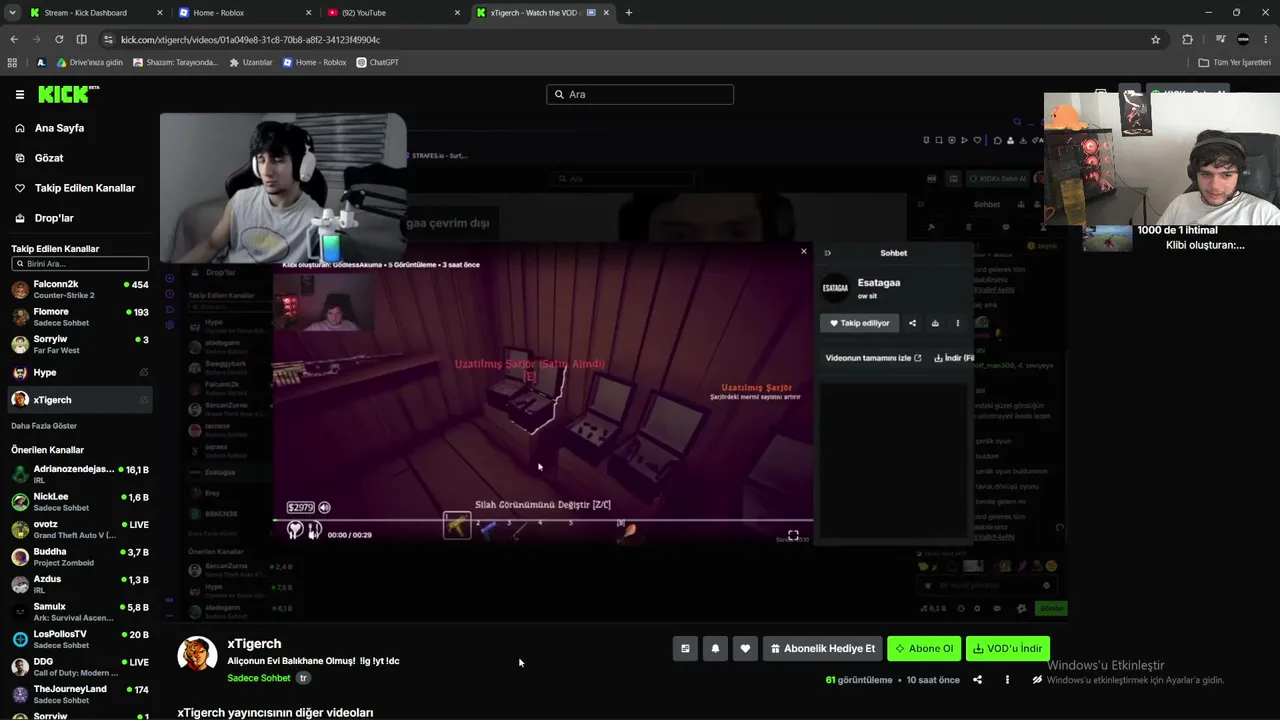Open 'Videonun tamamını izle' link
Screen dimensions: 1280x720
click(x=873, y=358)
